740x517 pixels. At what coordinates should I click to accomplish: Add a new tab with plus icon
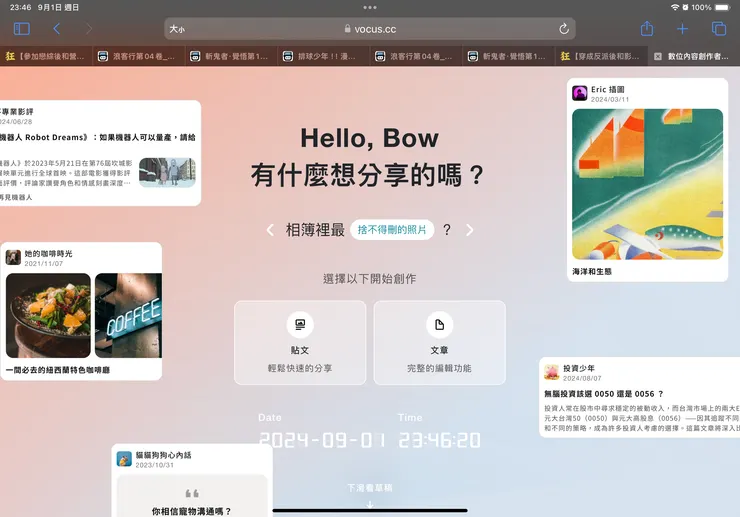tap(682, 29)
